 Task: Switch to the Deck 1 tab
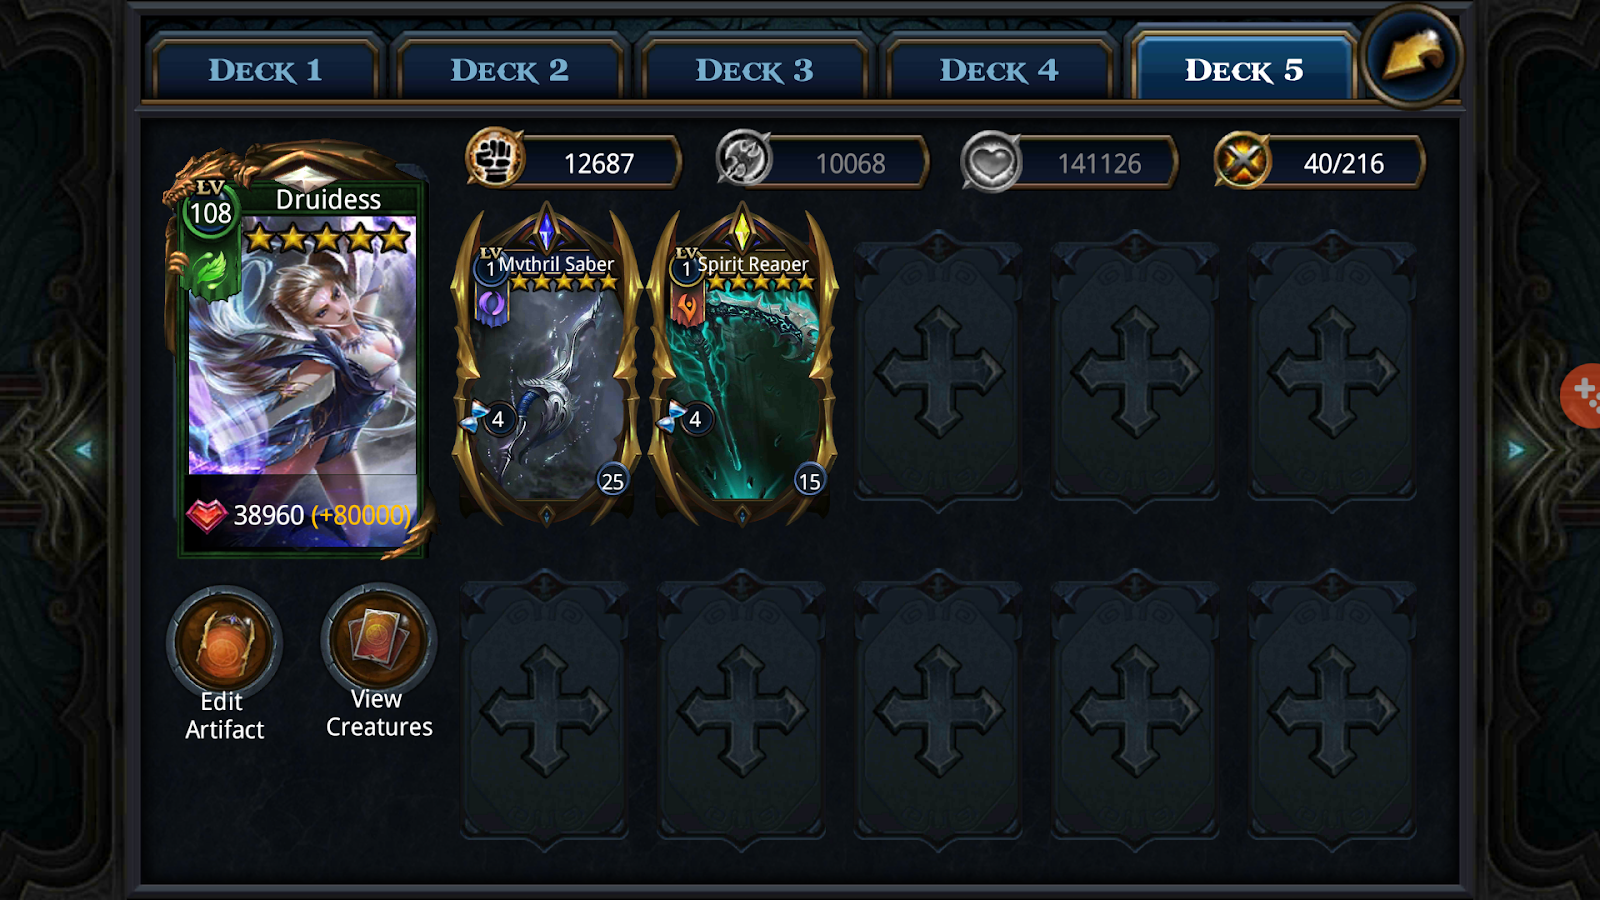click(265, 70)
